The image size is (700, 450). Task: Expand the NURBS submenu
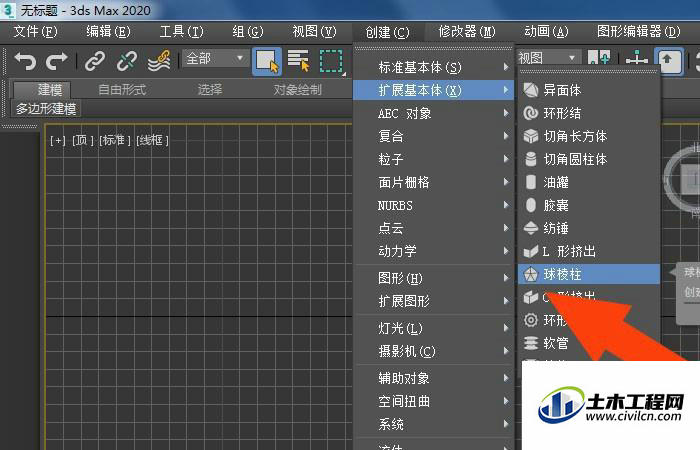click(433, 205)
